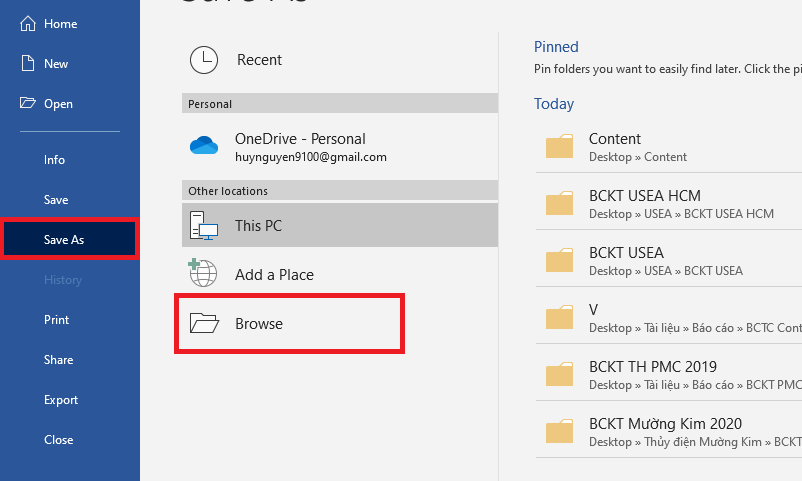Click the This PC computer icon

click(x=204, y=225)
